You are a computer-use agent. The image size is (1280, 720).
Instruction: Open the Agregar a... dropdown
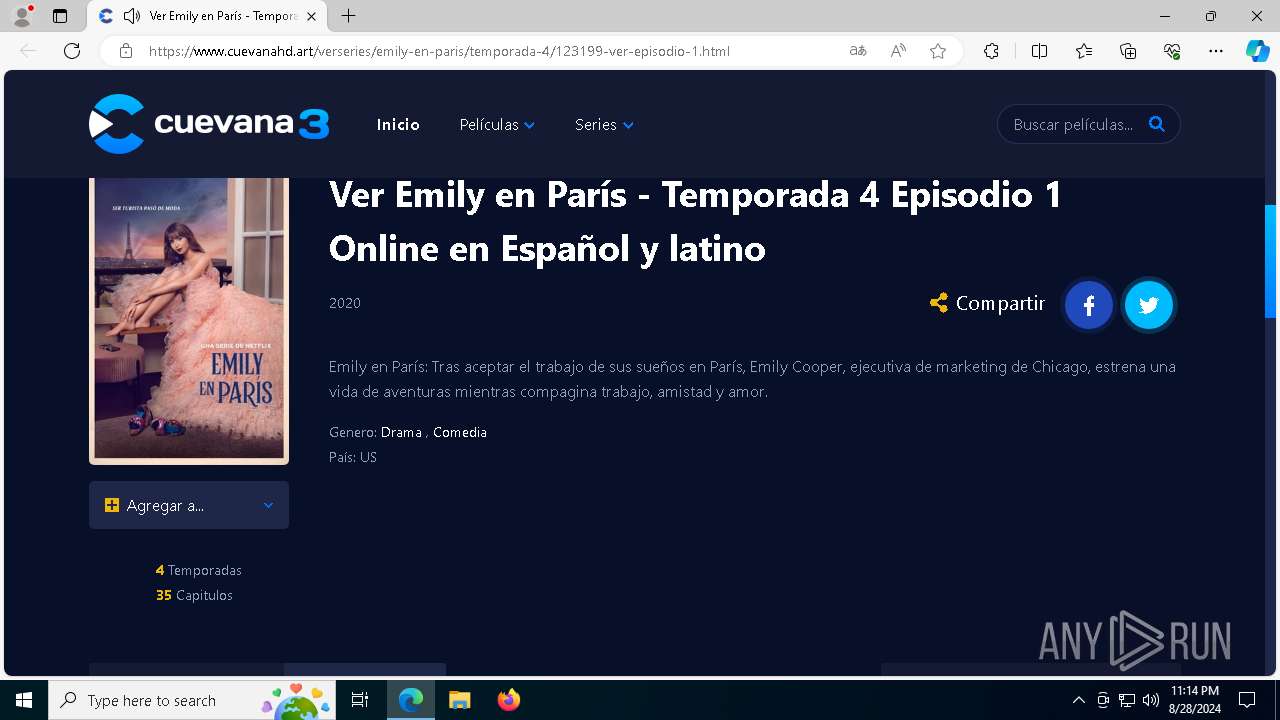click(189, 505)
